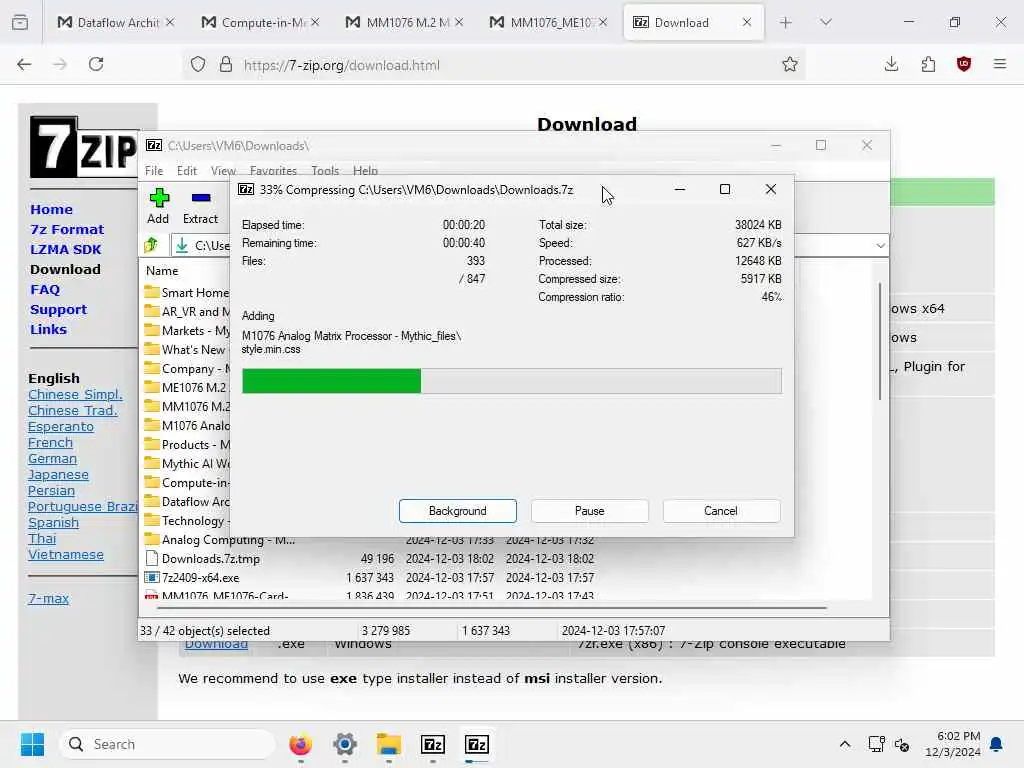Open the Firefox icon in the taskbar
This screenshot has height=768, width=1024.
tap(300, 744)
